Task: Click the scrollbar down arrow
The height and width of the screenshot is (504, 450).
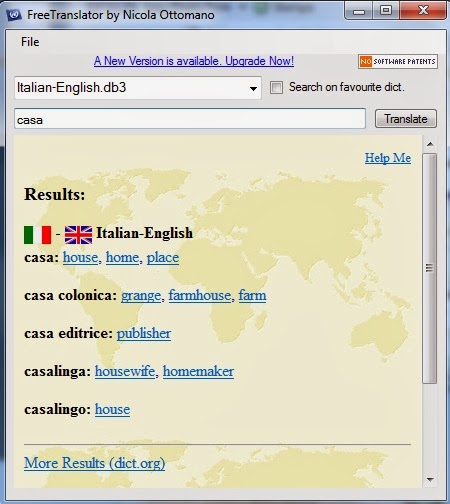Action: [x=430, y=480]
